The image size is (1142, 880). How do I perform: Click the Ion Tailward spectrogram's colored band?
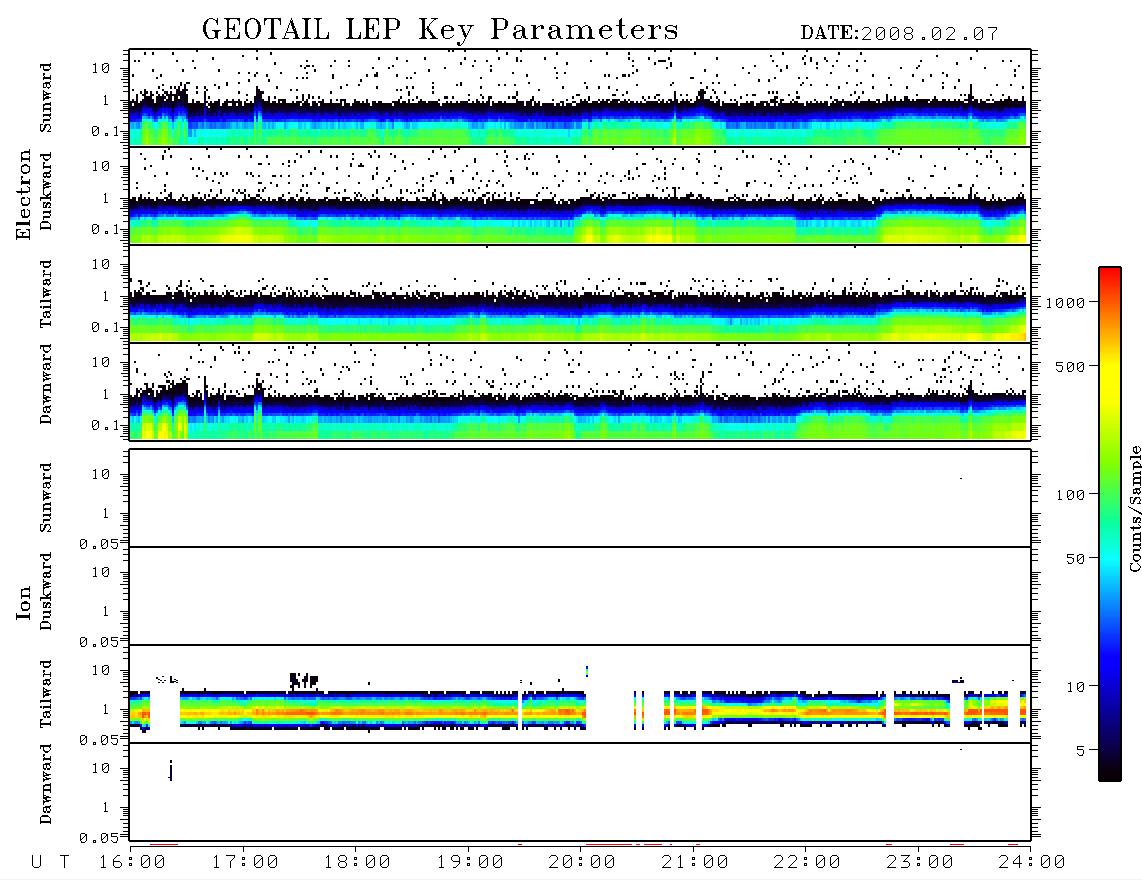point(578,710)
